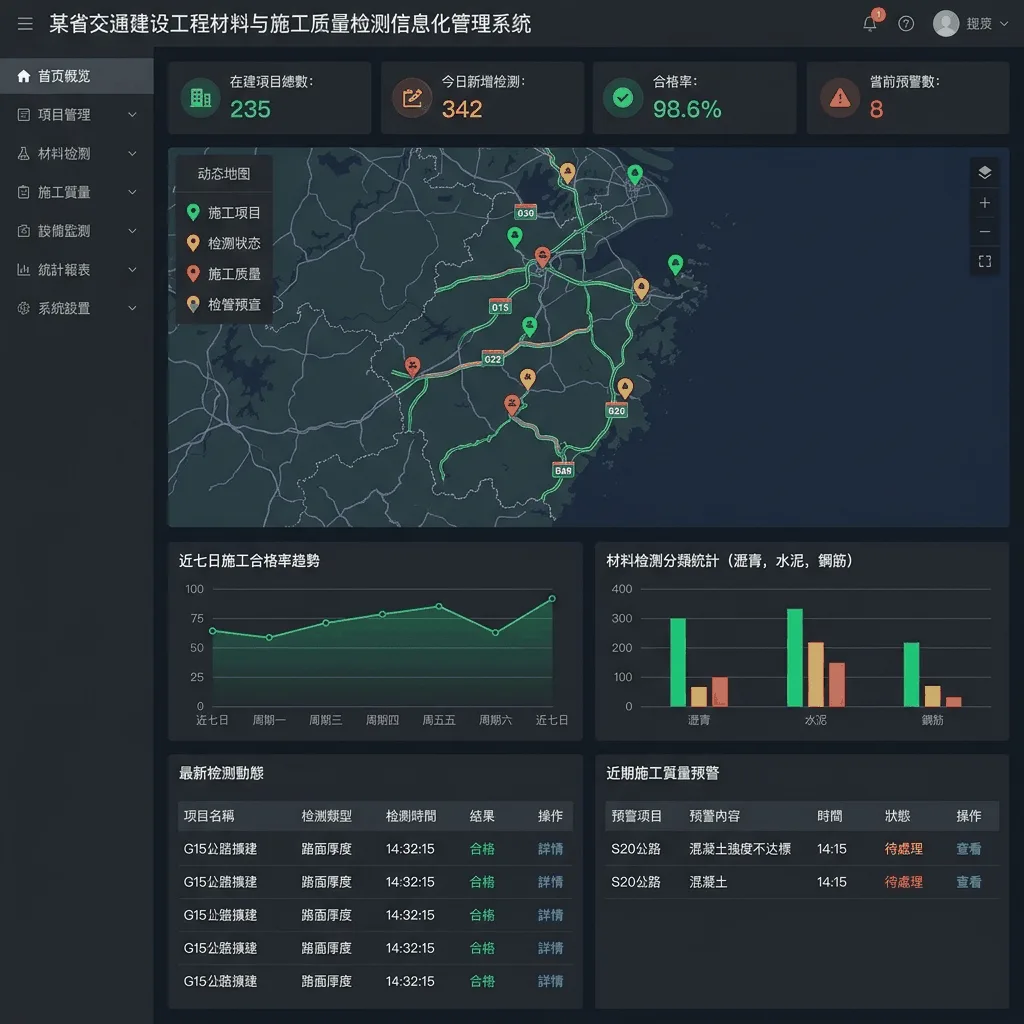Click the green checkmark icon on 合格率 card
The height and width of the screenshot is (1024, 1024).
click(x=624, y=98)
